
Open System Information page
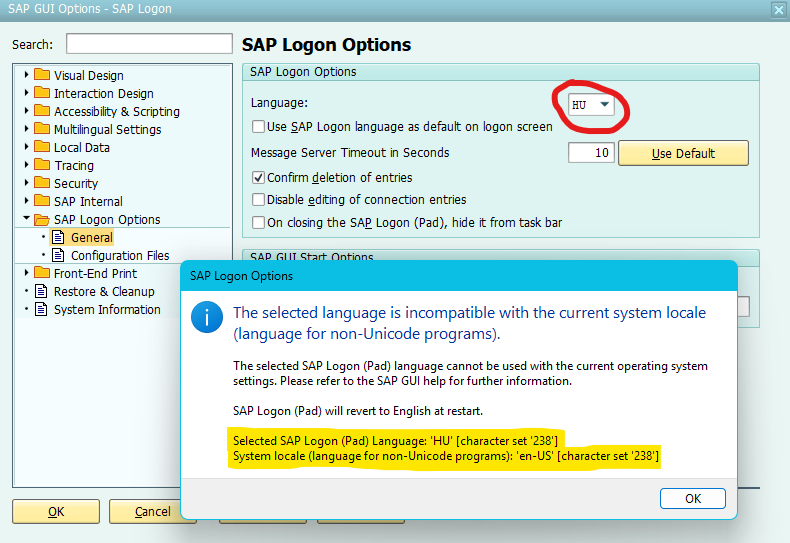click(x=107, y=309)
